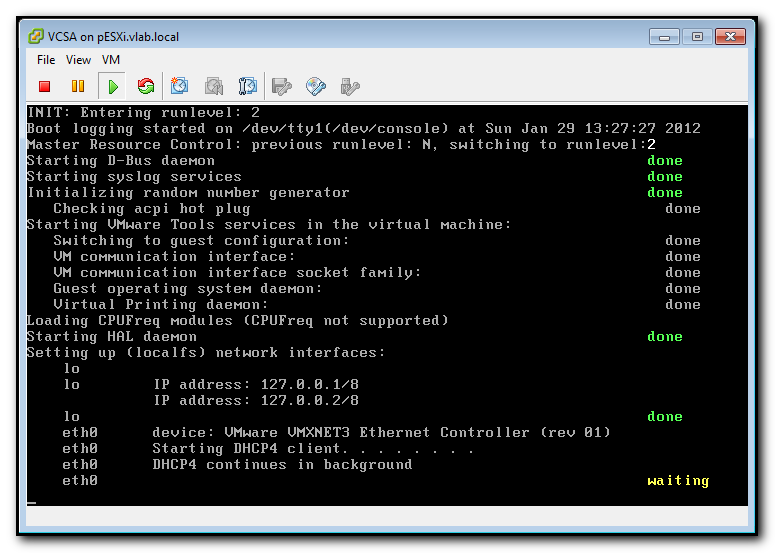Click the USB device connect icon

pyautogui.click(x=350, y=87)
